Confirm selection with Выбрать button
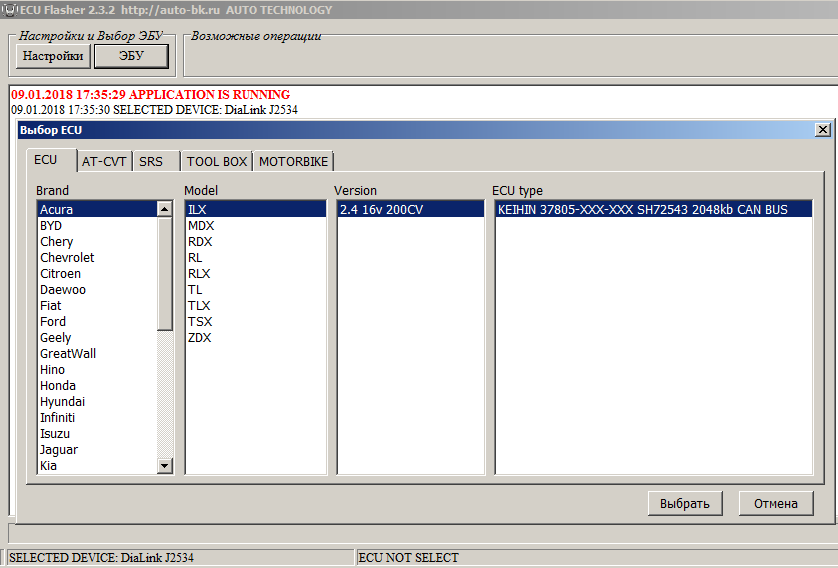838x568 pixels. pyautogui.click(x=685, y=503)
